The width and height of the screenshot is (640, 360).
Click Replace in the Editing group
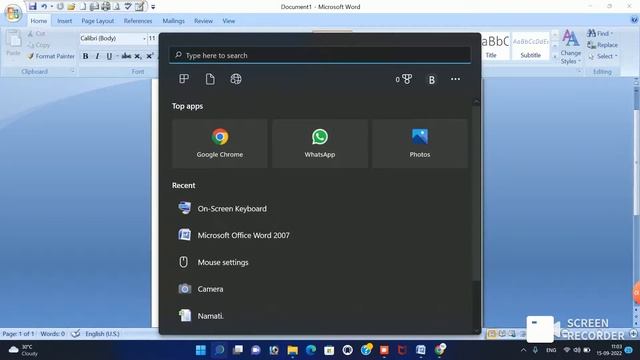click(603, 45)
